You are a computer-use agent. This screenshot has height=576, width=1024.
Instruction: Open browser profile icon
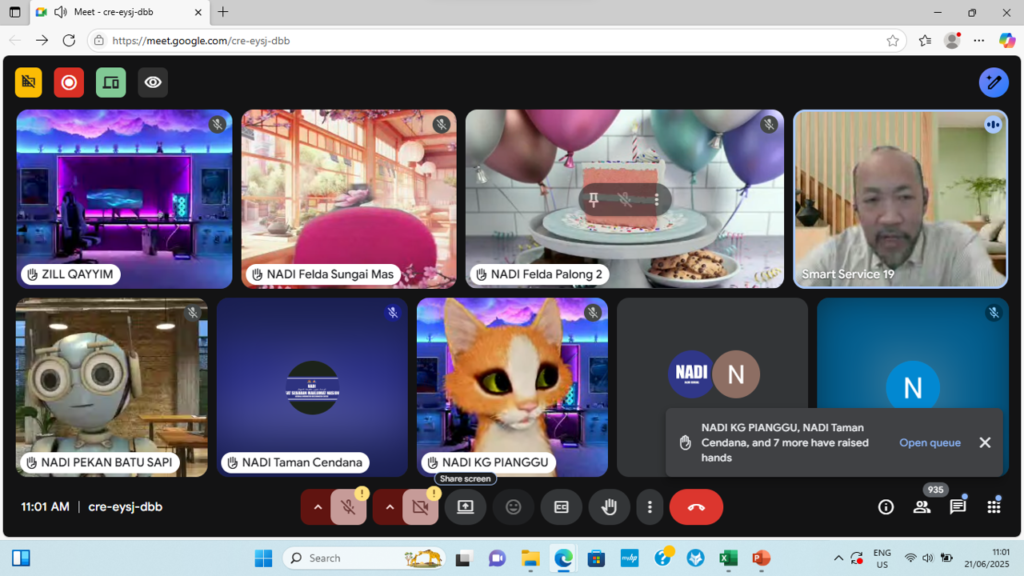tap(952, 40)
